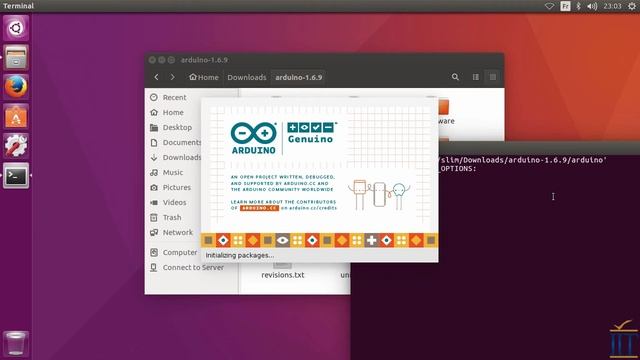The image size is (640, 360).
Task: Open Files manager from the dock
Action: (x=16, y=58)
